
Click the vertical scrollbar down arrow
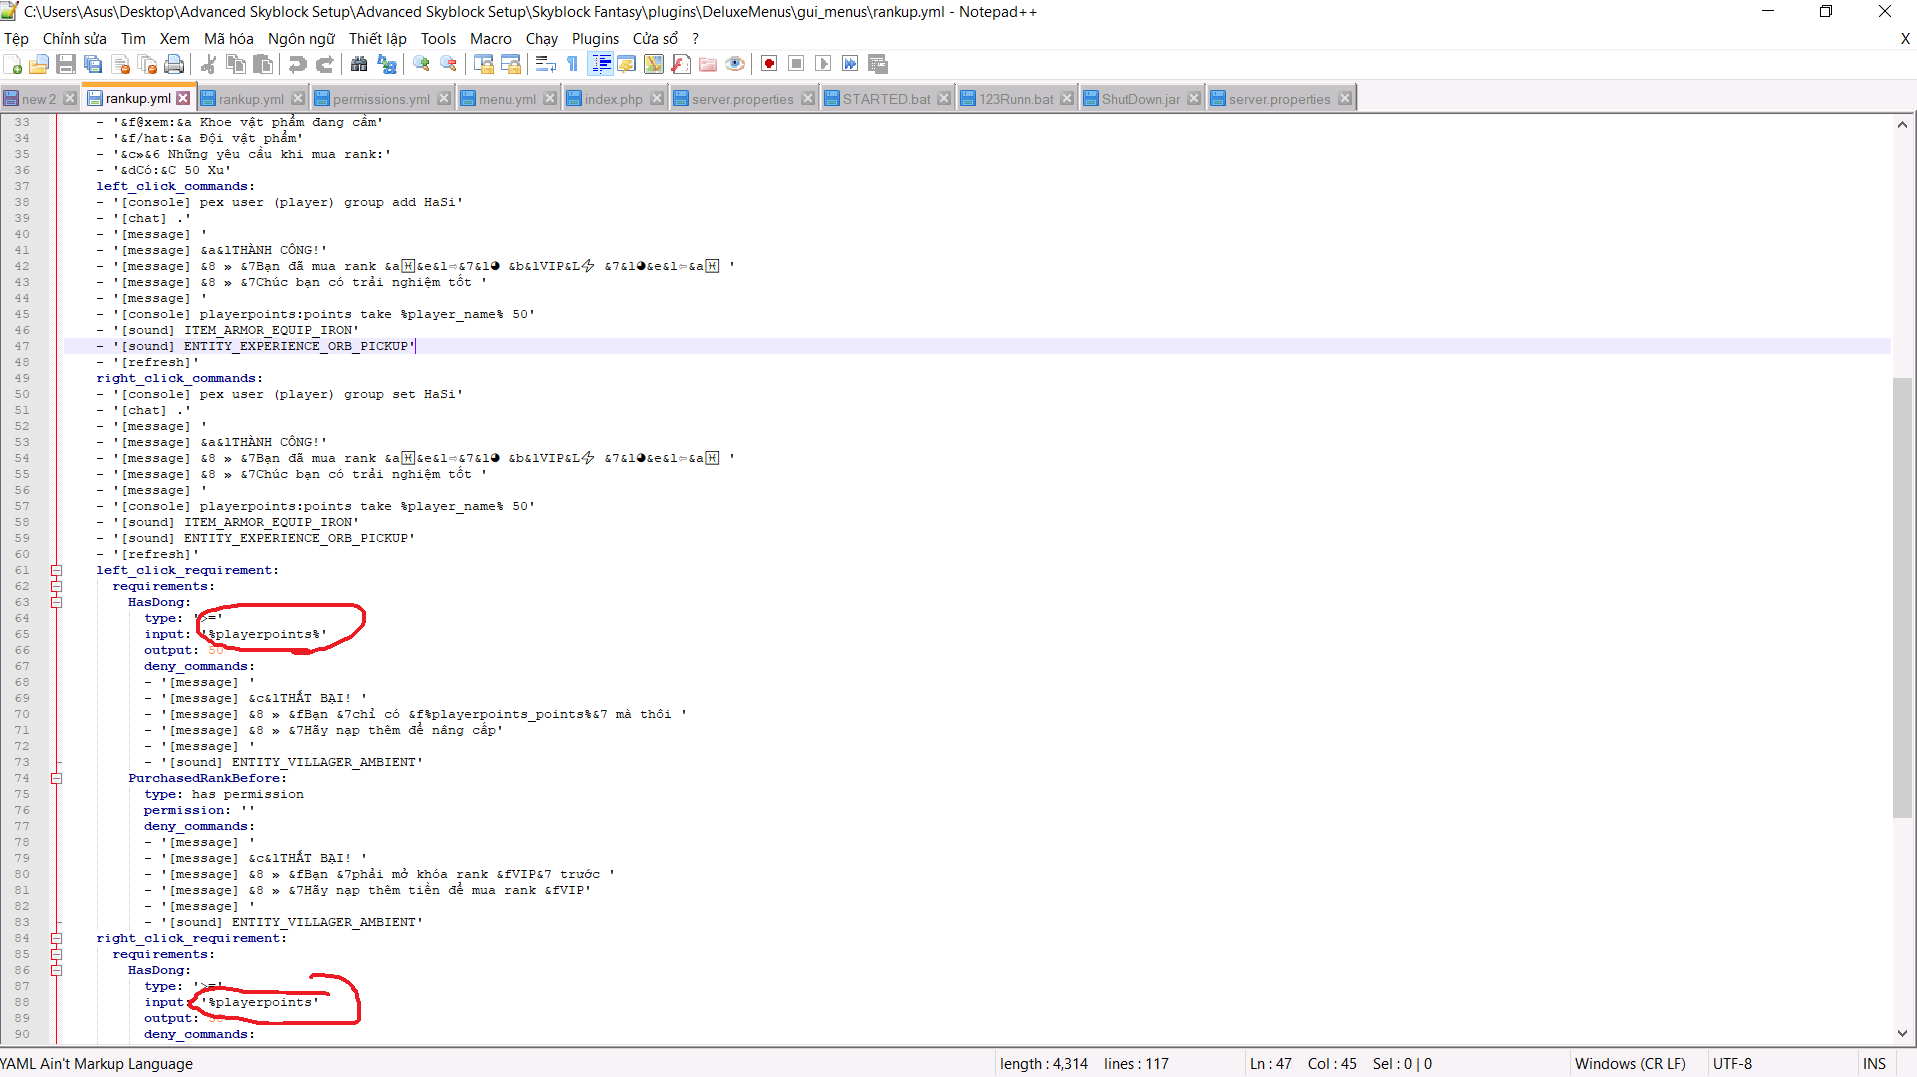[x=1902, y=1034]
